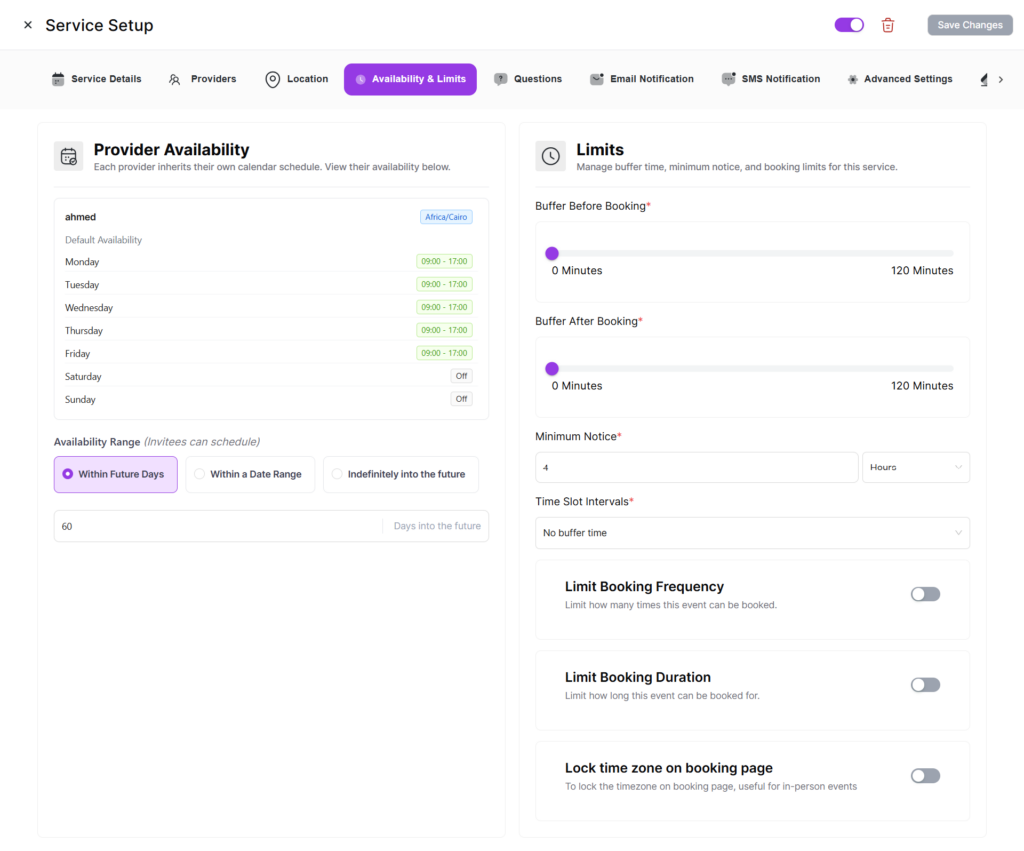Toggle Lock time zone on booking page
Screen dimensions: 1024x851
(x=925, y=776)
